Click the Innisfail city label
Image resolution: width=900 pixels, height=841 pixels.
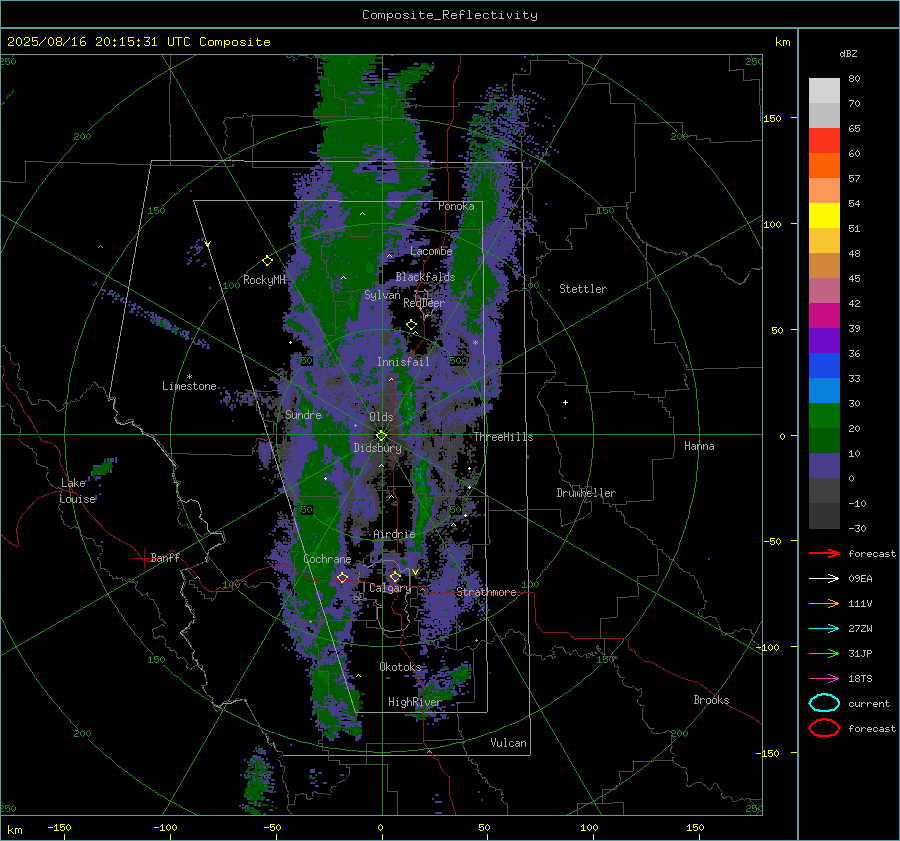coord(403,362)
